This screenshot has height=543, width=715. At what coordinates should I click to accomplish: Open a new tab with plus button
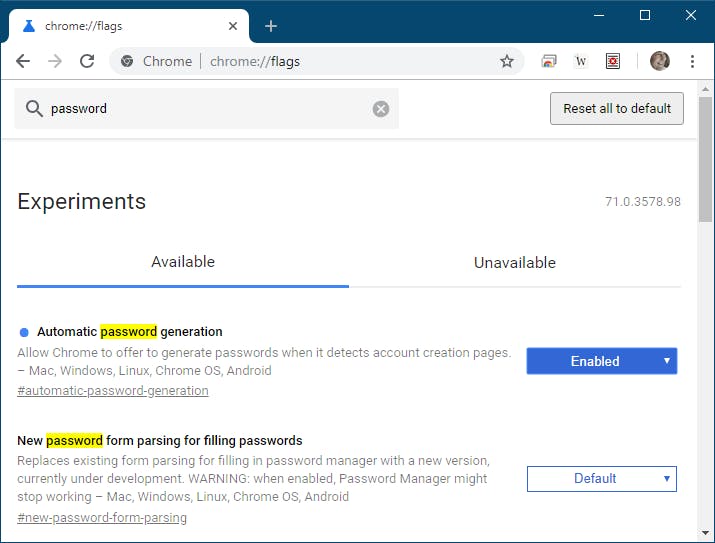[x=271, y=26]
